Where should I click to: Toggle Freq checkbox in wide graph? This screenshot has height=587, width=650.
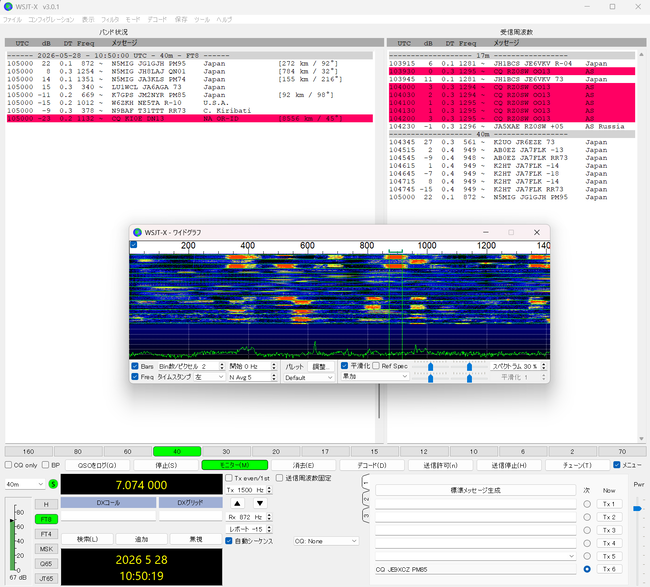point(135,376)
